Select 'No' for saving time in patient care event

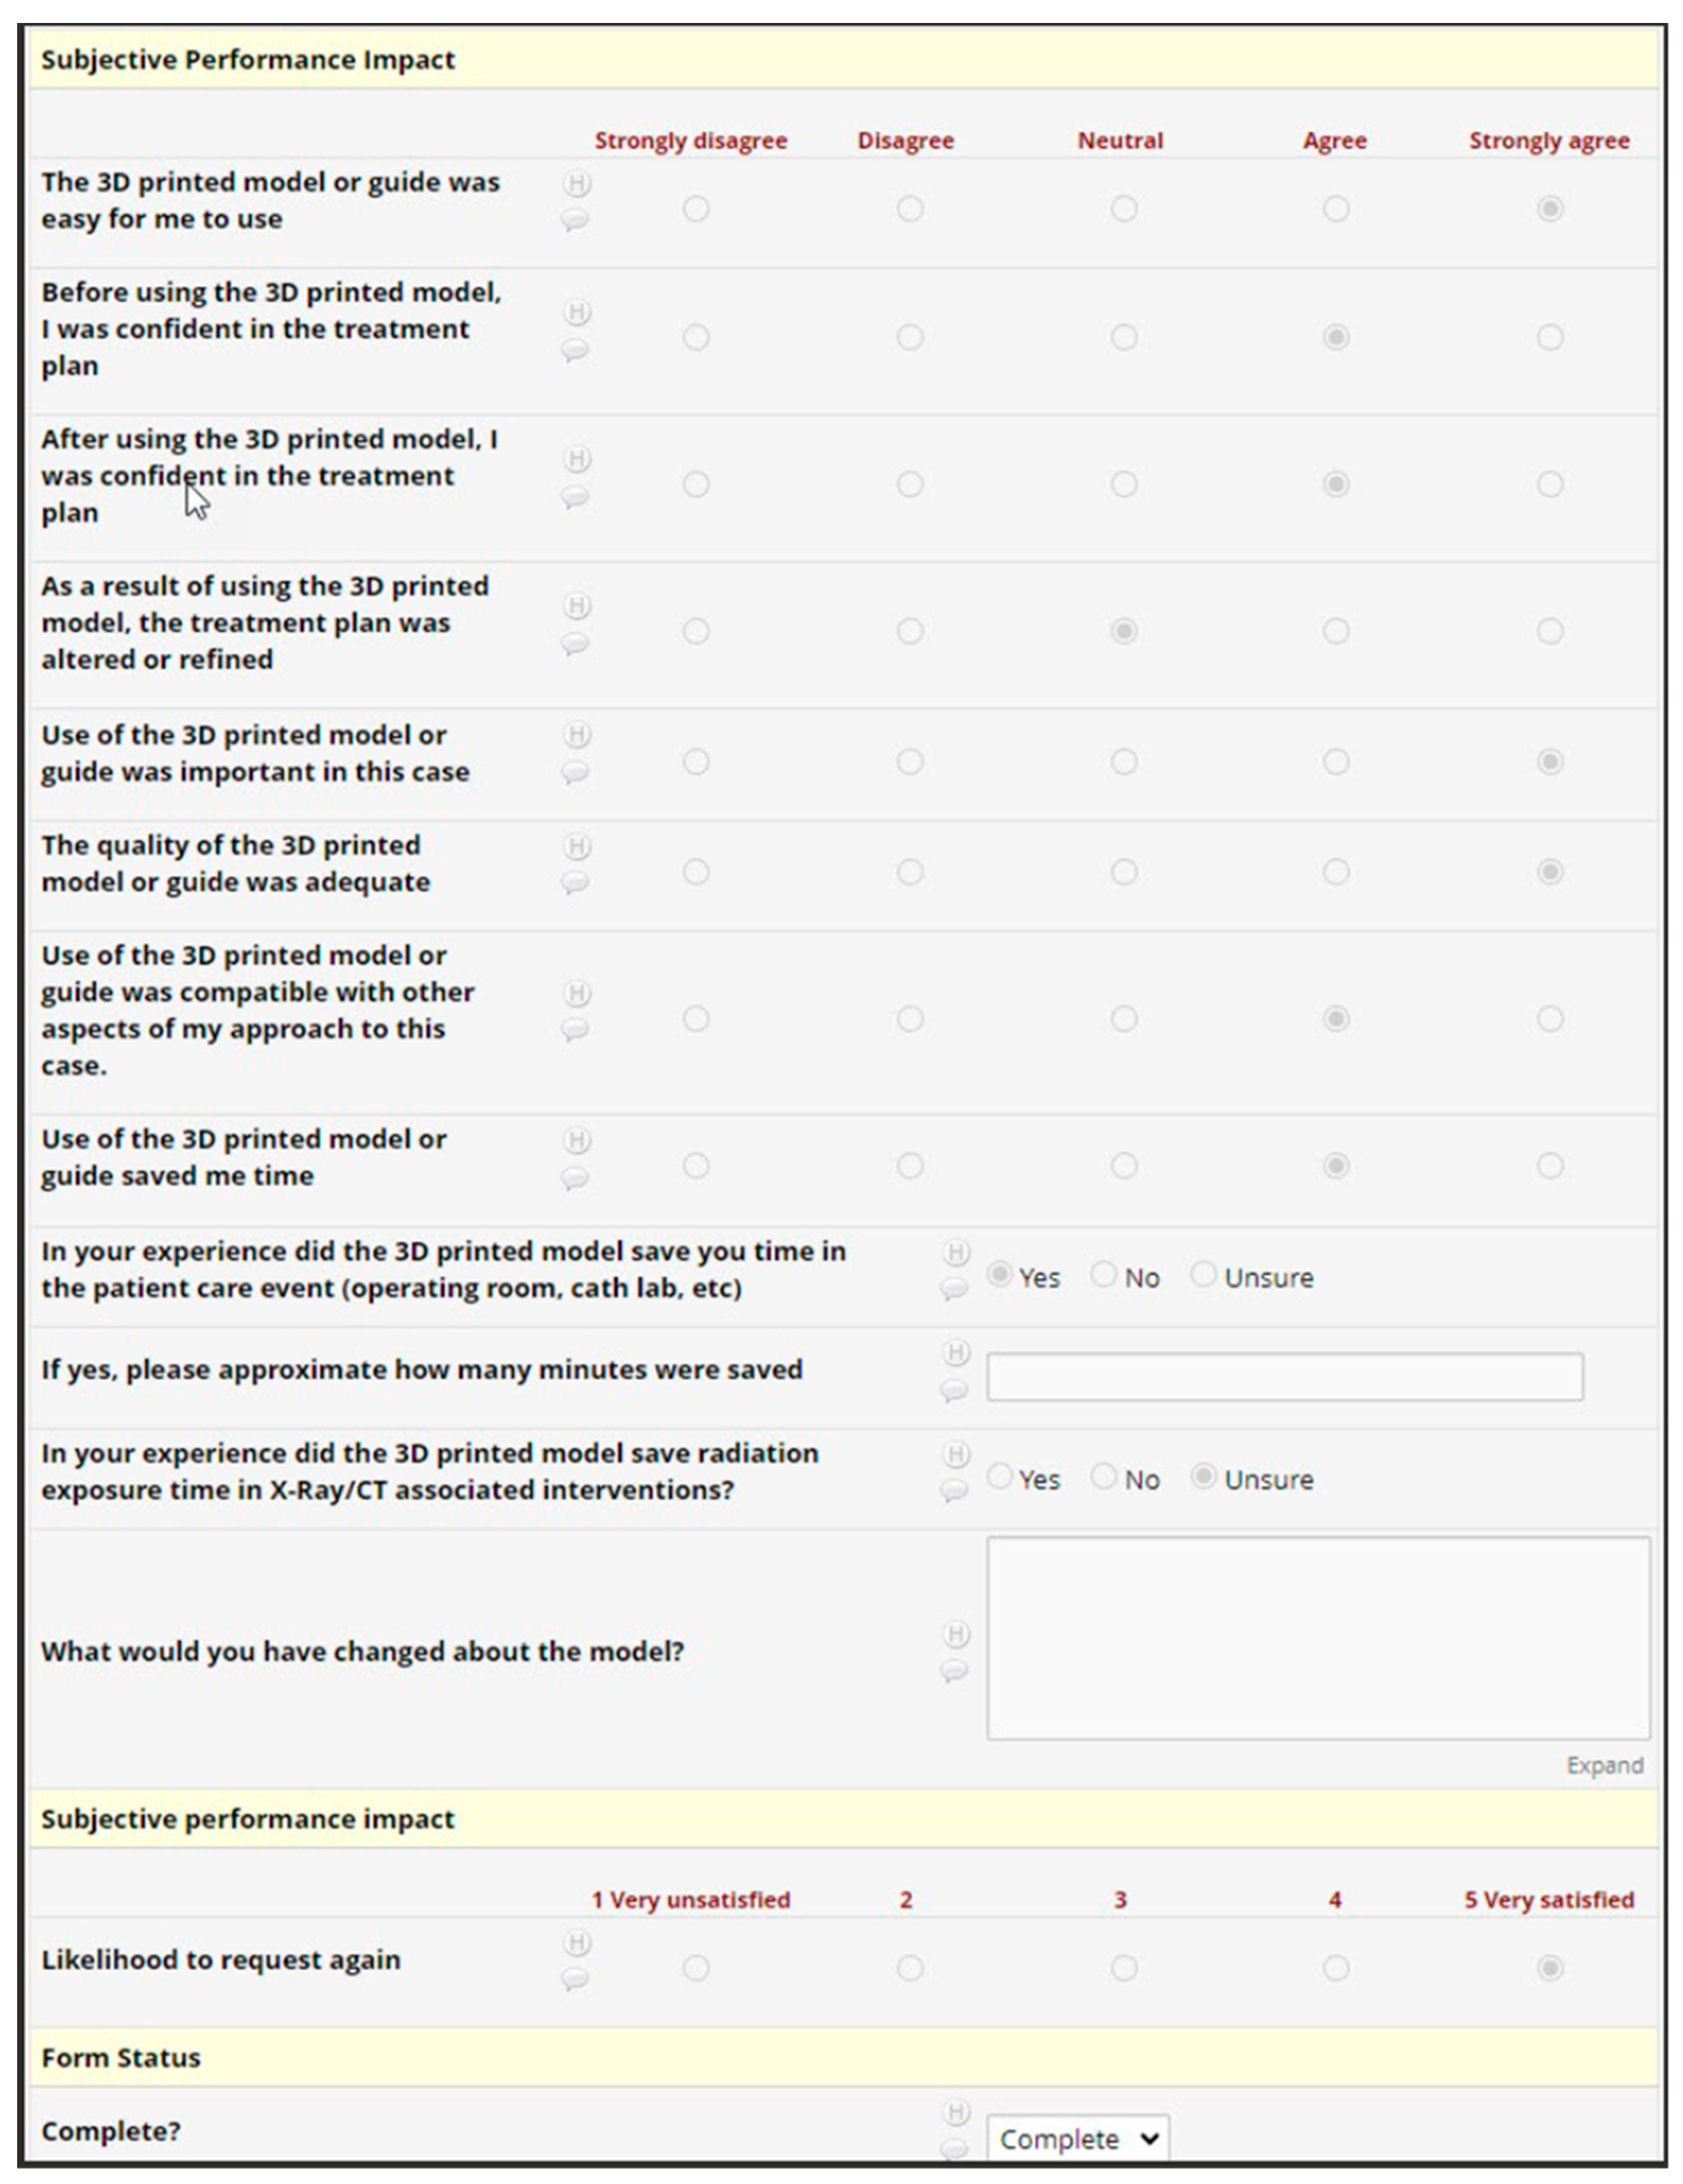click(1103, 1275)
